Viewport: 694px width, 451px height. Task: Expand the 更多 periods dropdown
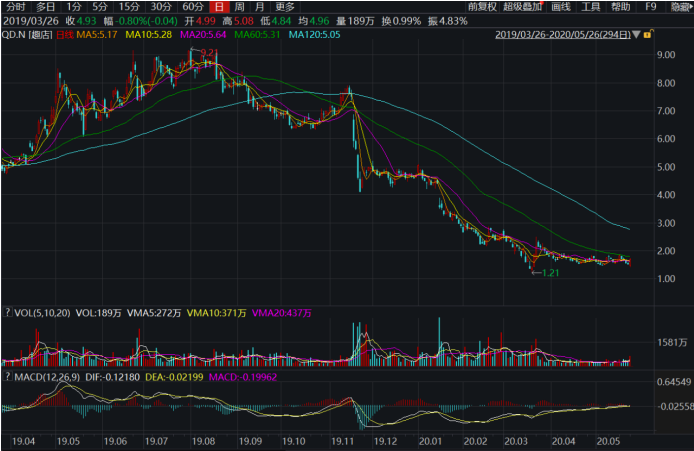click(x=284, y=7)
